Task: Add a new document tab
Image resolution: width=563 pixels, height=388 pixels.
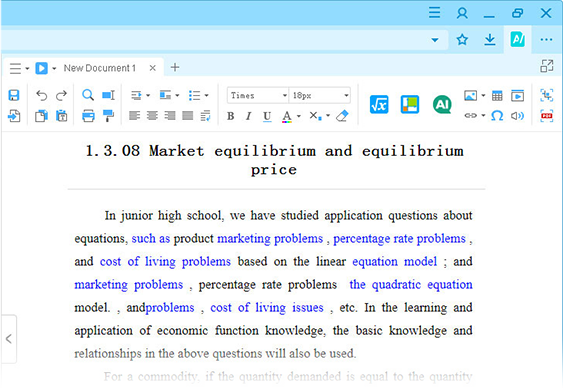Action: pos(175,67)
